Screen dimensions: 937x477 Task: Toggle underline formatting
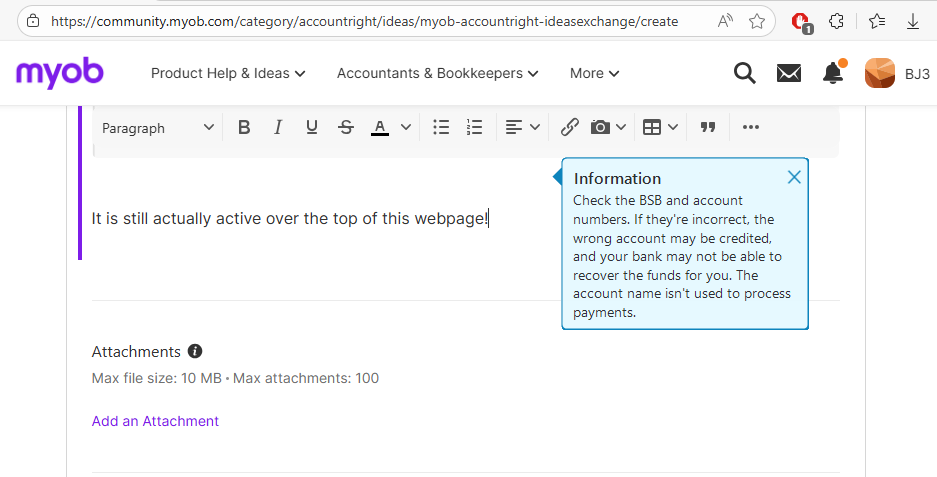click(x=312, y=127)
